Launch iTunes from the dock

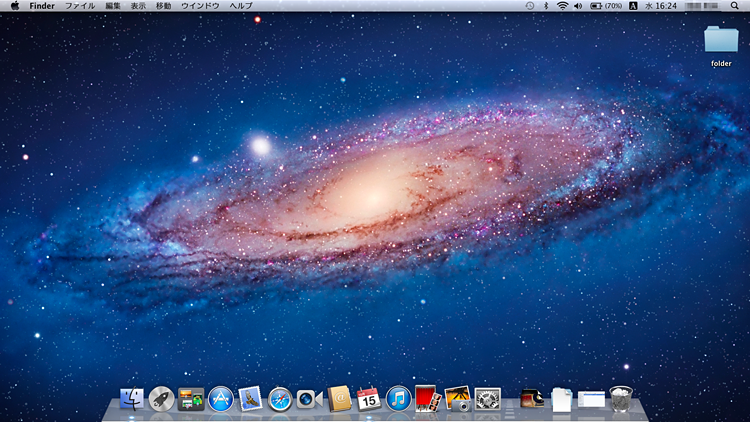[x=398, y=399]
